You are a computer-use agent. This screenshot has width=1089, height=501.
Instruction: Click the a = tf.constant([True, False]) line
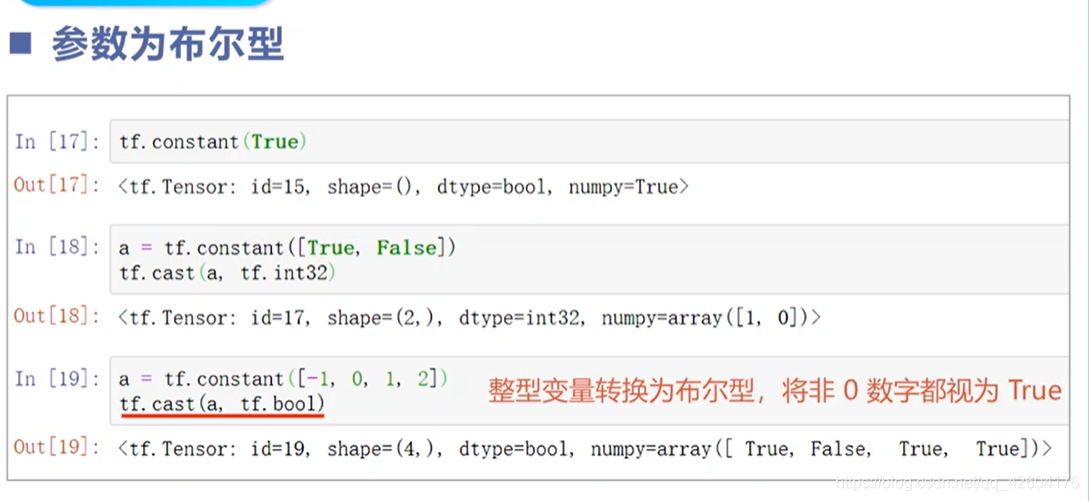tap(288, 247)
